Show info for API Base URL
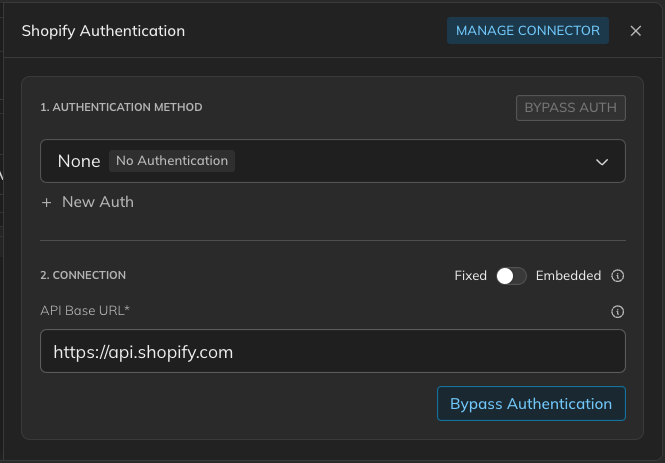 tap(617, 312)
